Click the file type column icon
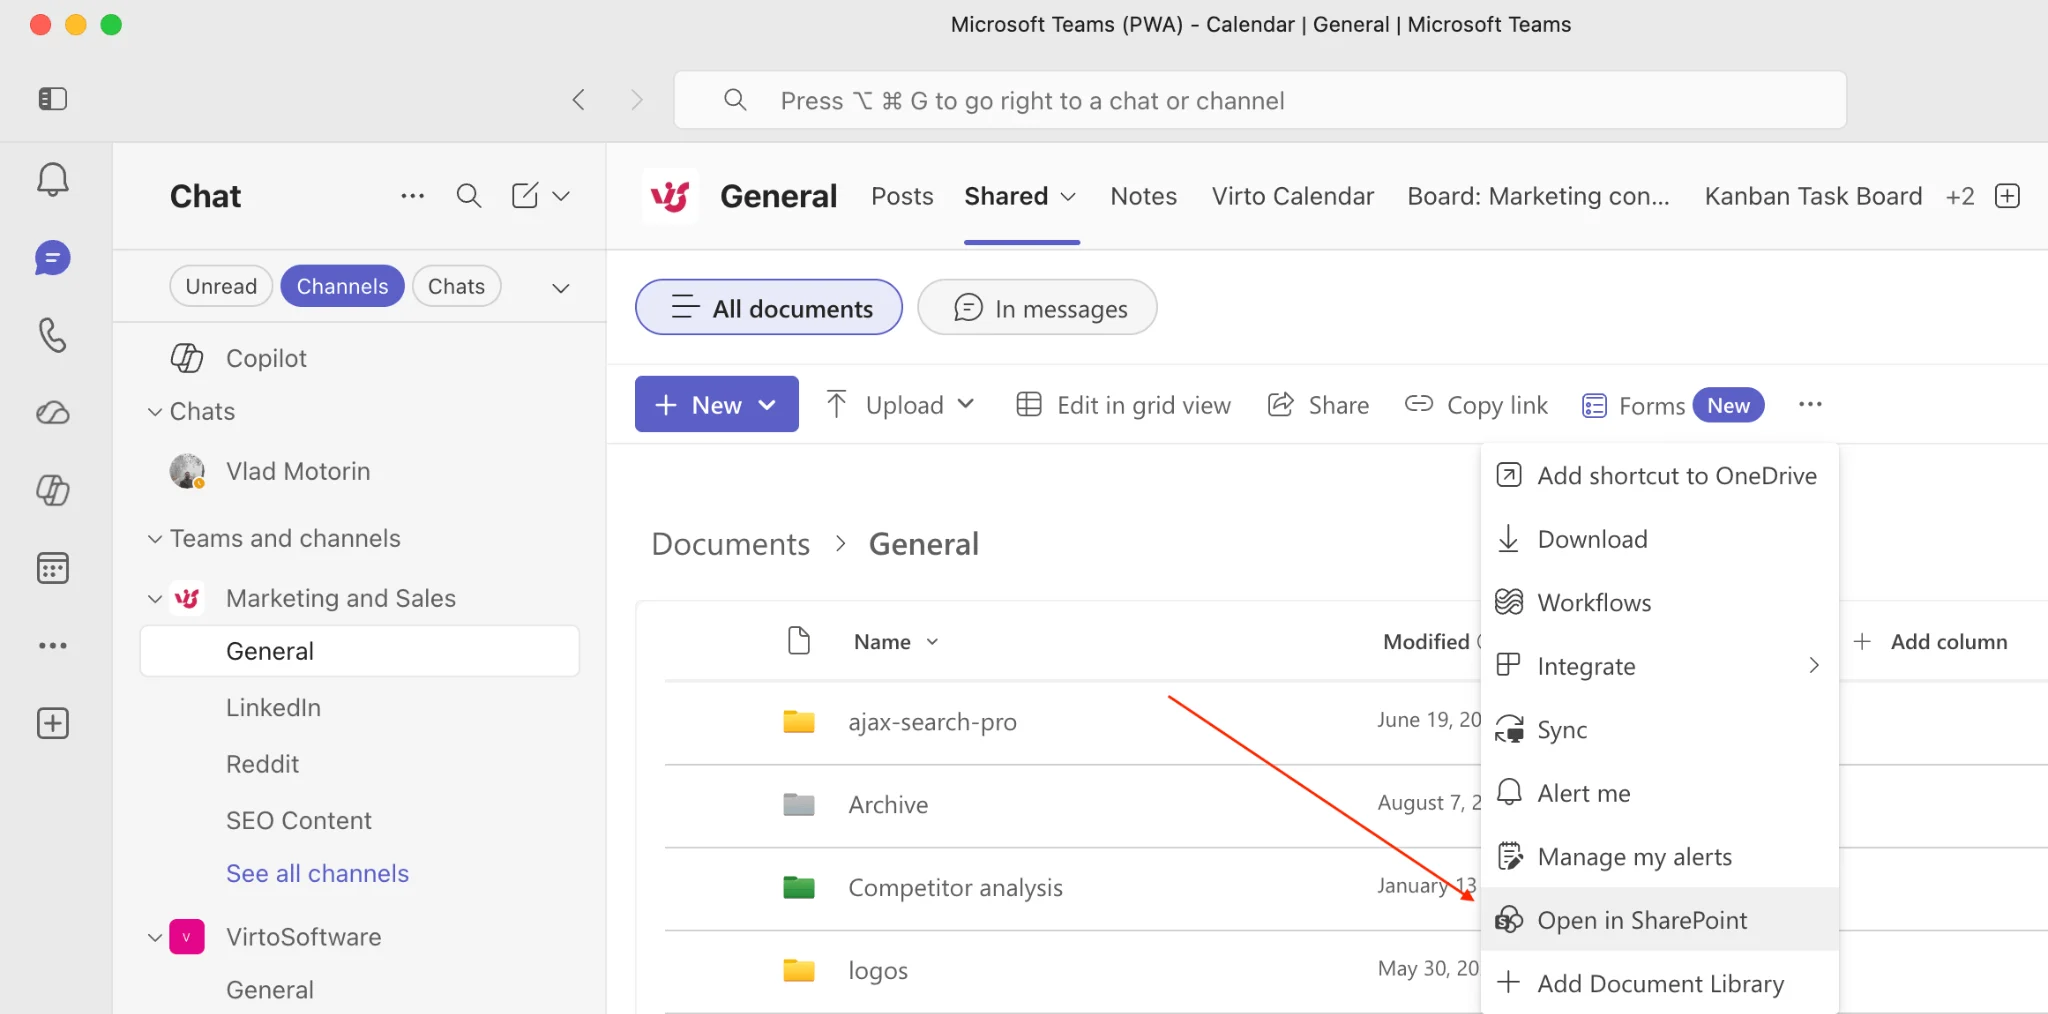This screenshot has height=1014, width=2048. (x=798, y=641)
